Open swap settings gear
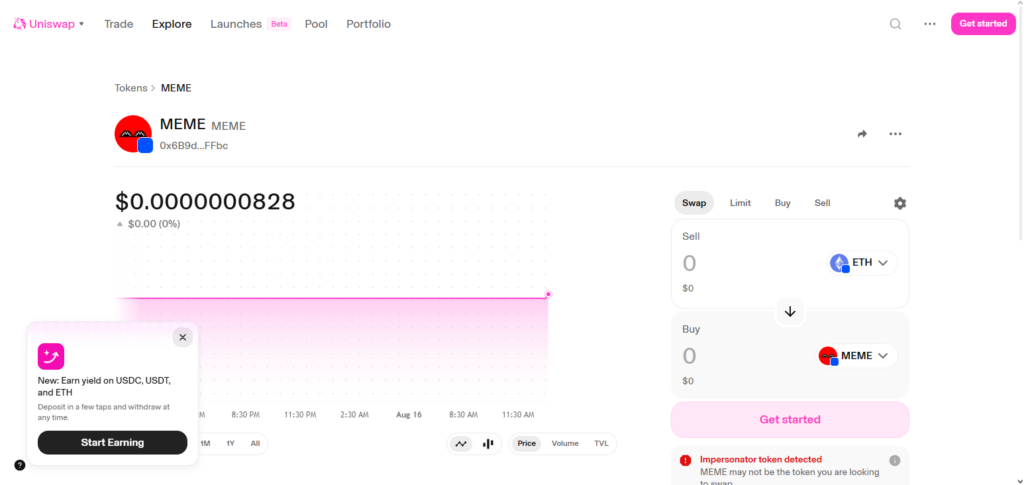The image size is (1024, 485). click(x=900, y=203)
